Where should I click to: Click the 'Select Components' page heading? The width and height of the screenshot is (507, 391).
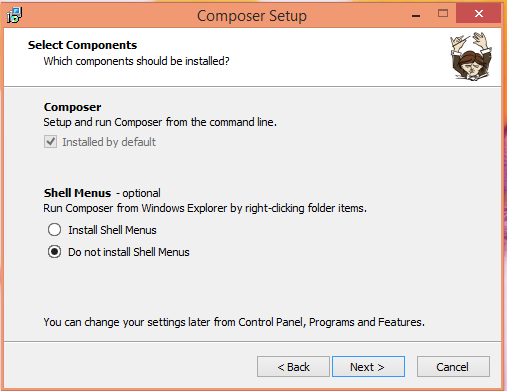coord(82,45)
